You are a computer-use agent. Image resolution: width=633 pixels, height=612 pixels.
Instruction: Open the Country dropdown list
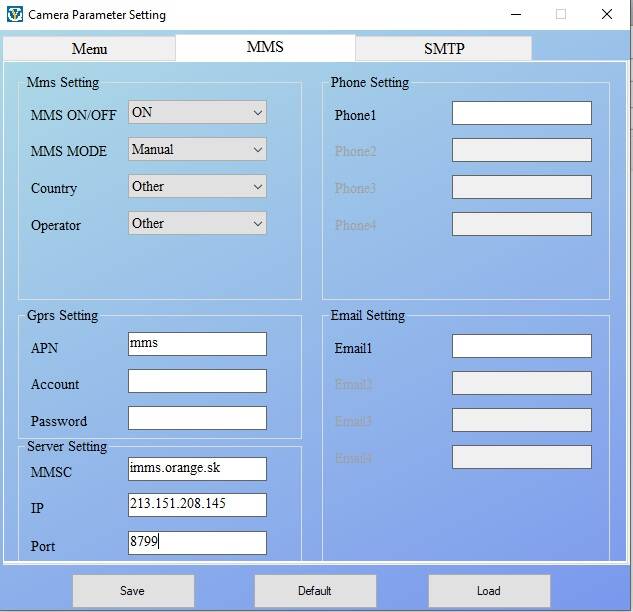[197, 187]
